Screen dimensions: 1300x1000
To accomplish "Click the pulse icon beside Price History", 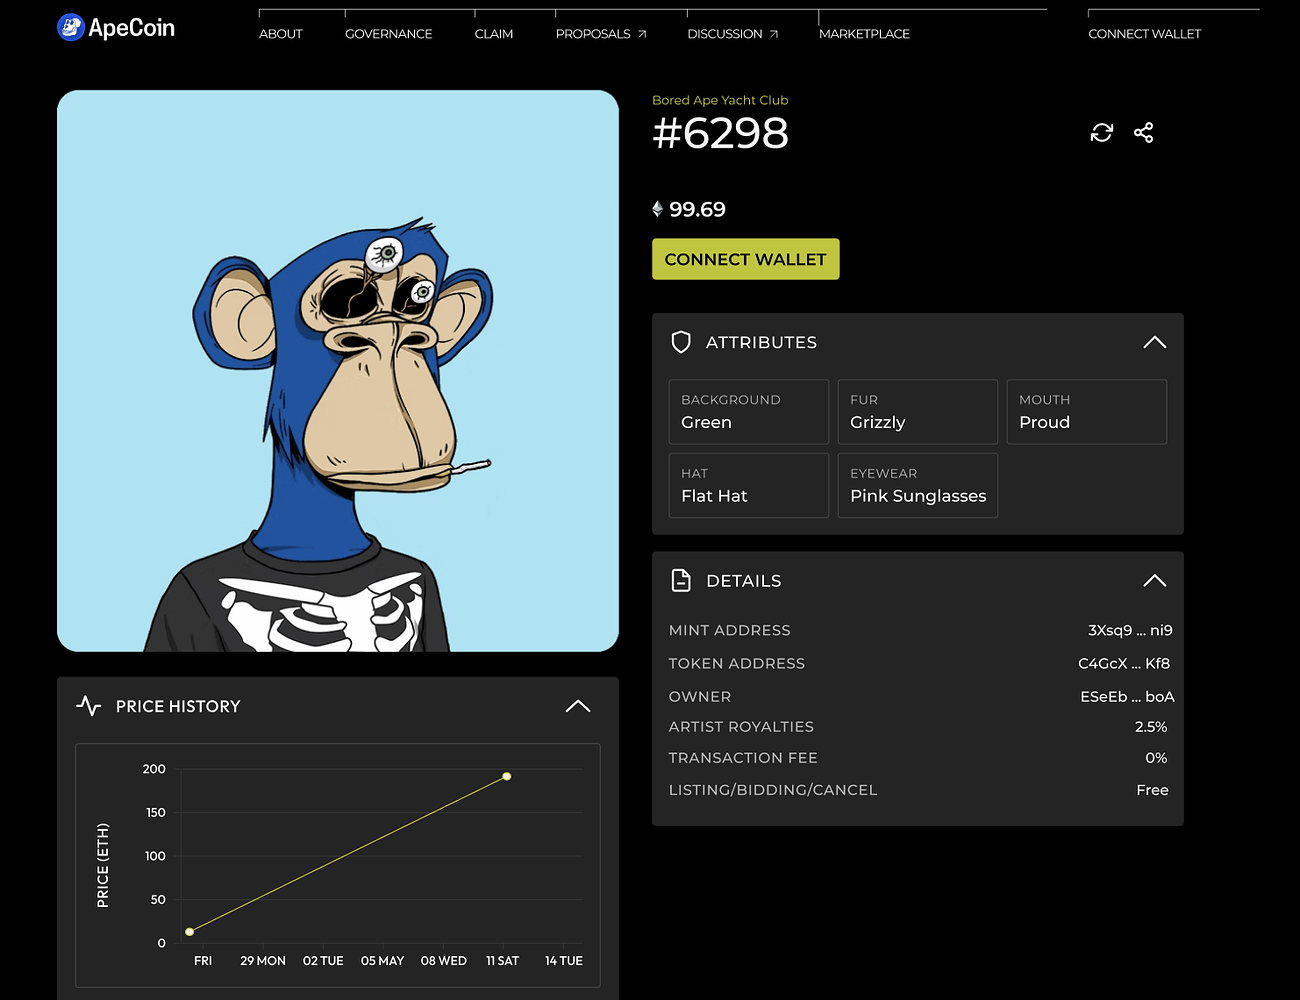I will 89,706.
